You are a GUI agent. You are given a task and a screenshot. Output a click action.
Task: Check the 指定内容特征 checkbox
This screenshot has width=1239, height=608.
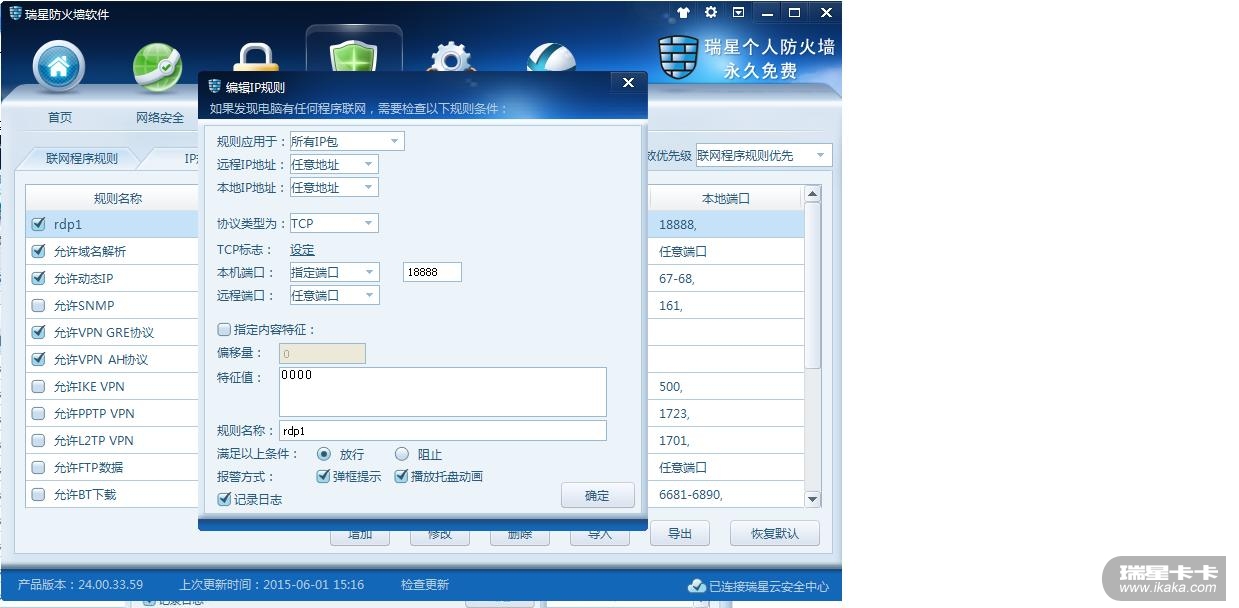(x=224, y=329)
